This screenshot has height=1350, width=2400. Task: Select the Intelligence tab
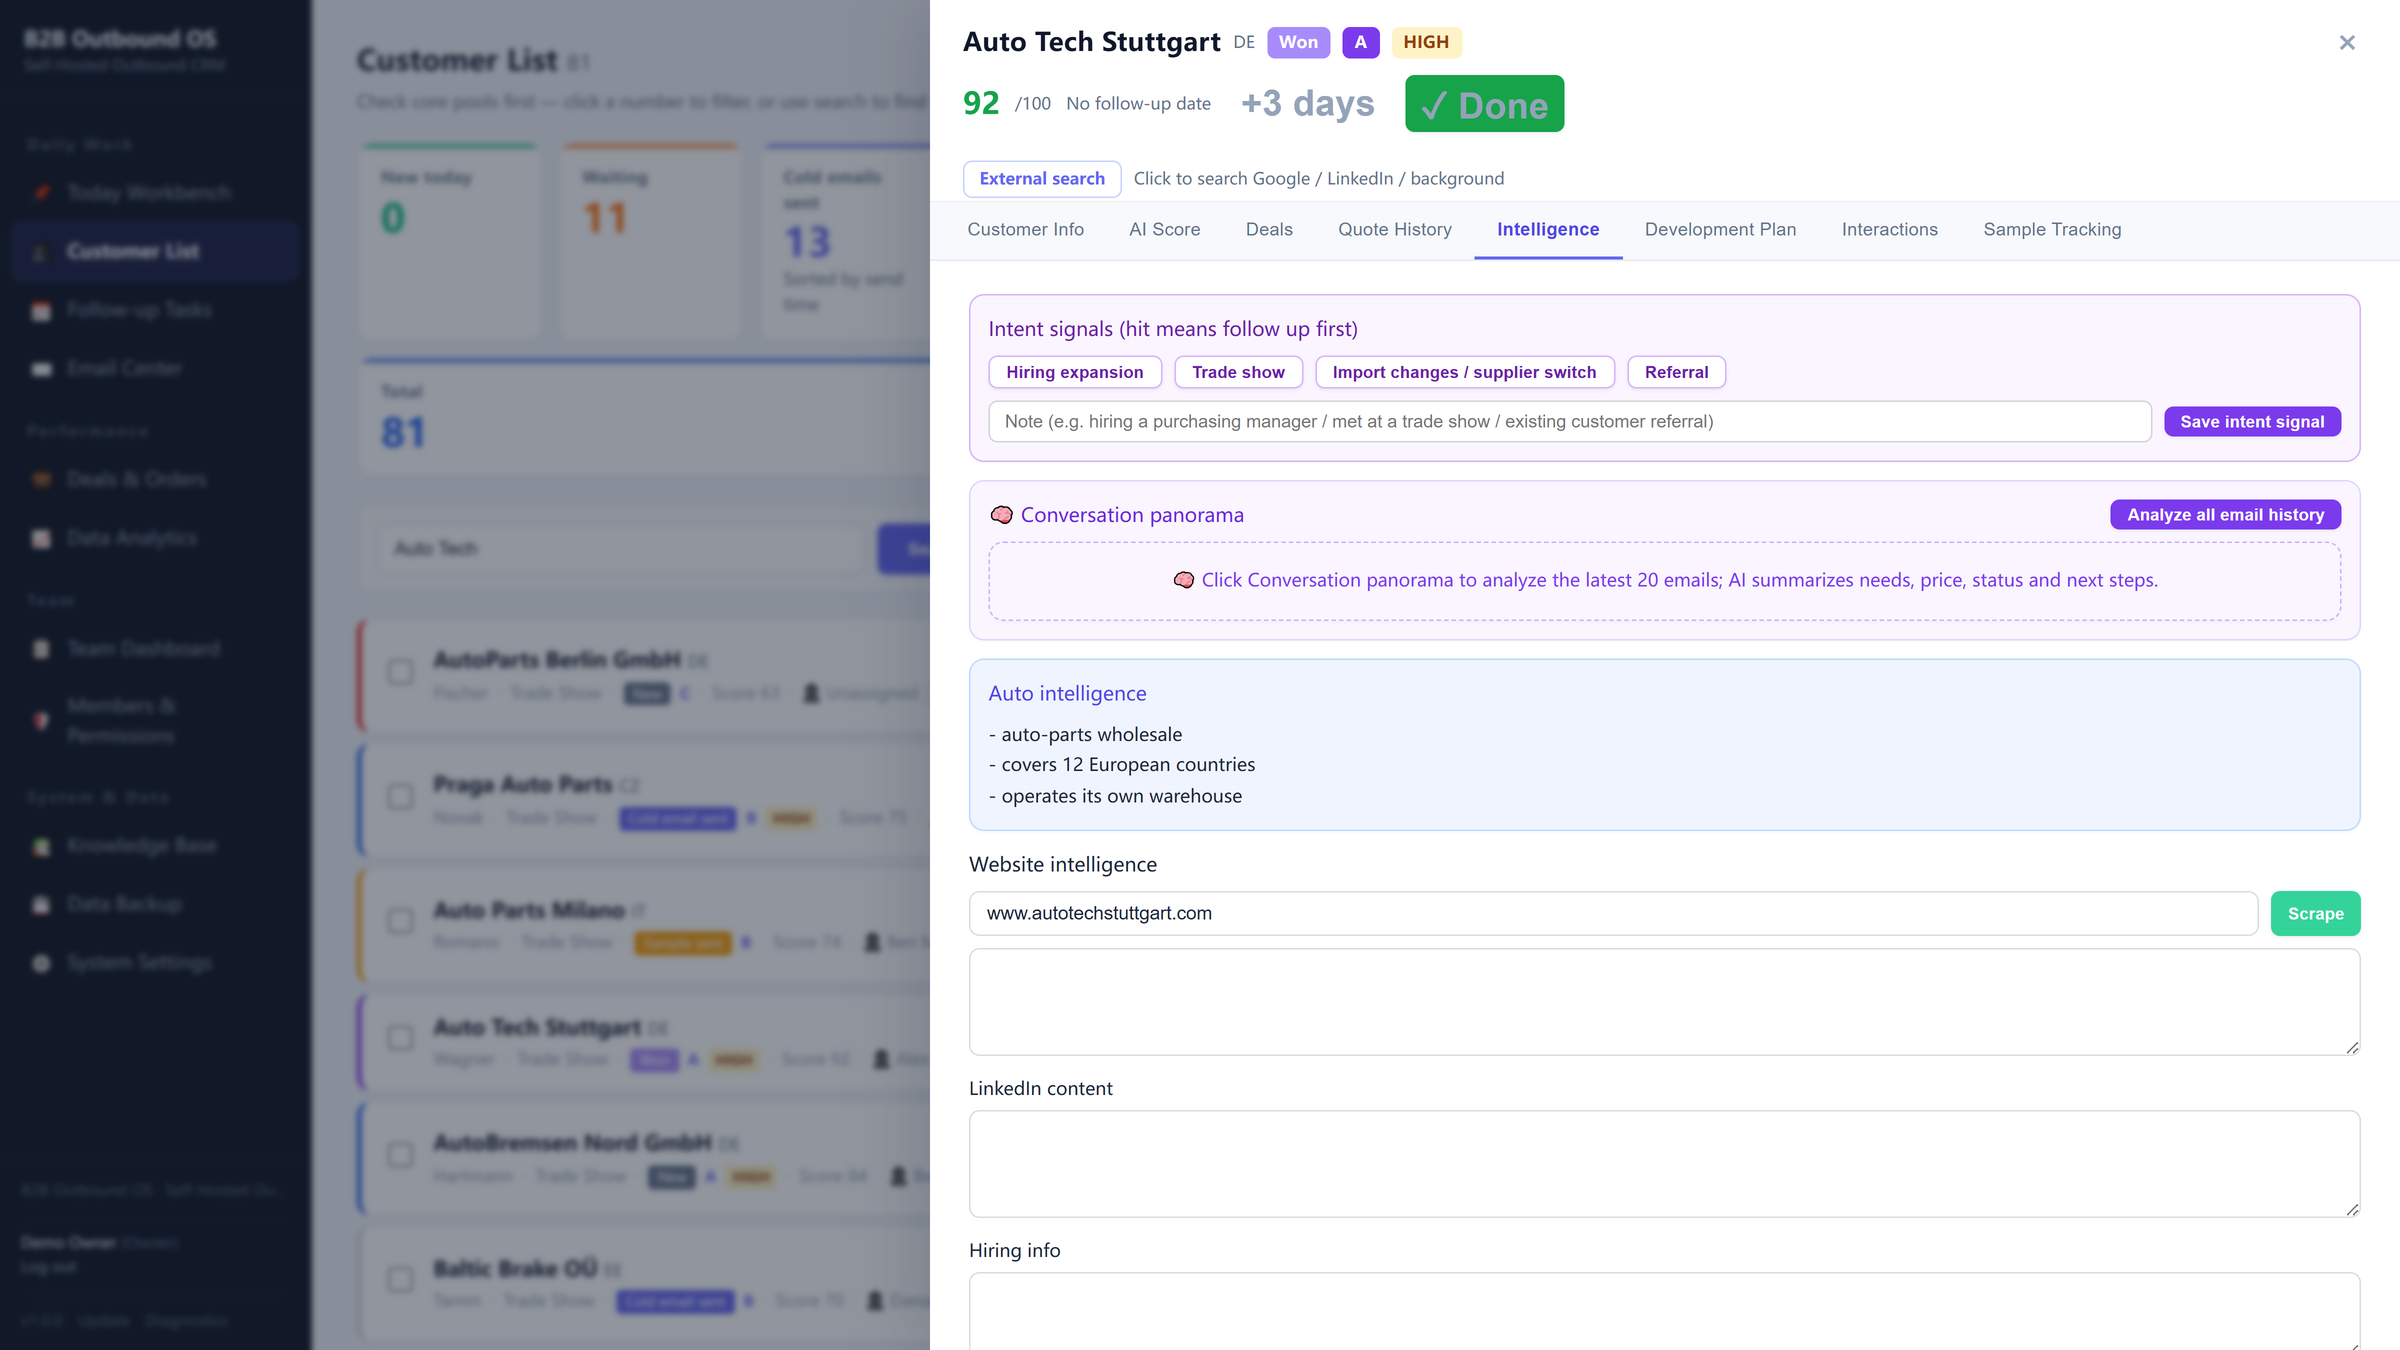click(1548, 229)
